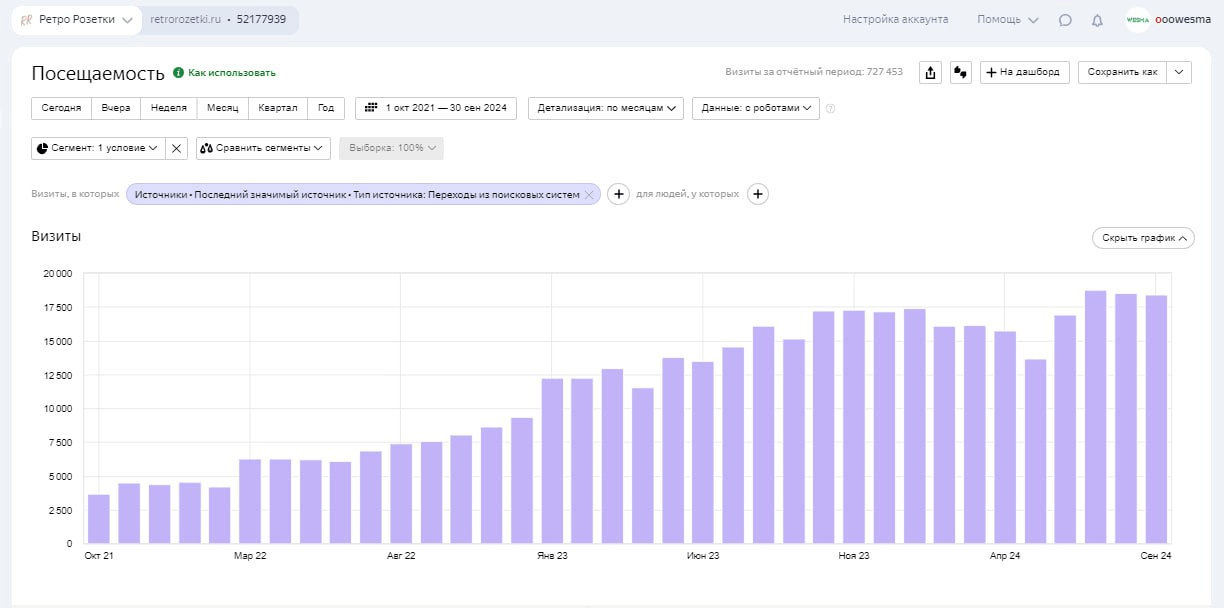Image resolution: width=1224 pixels, height=608 pixels.
Task: Open the chat bubble icon
Action: (x=1065, y=20)
